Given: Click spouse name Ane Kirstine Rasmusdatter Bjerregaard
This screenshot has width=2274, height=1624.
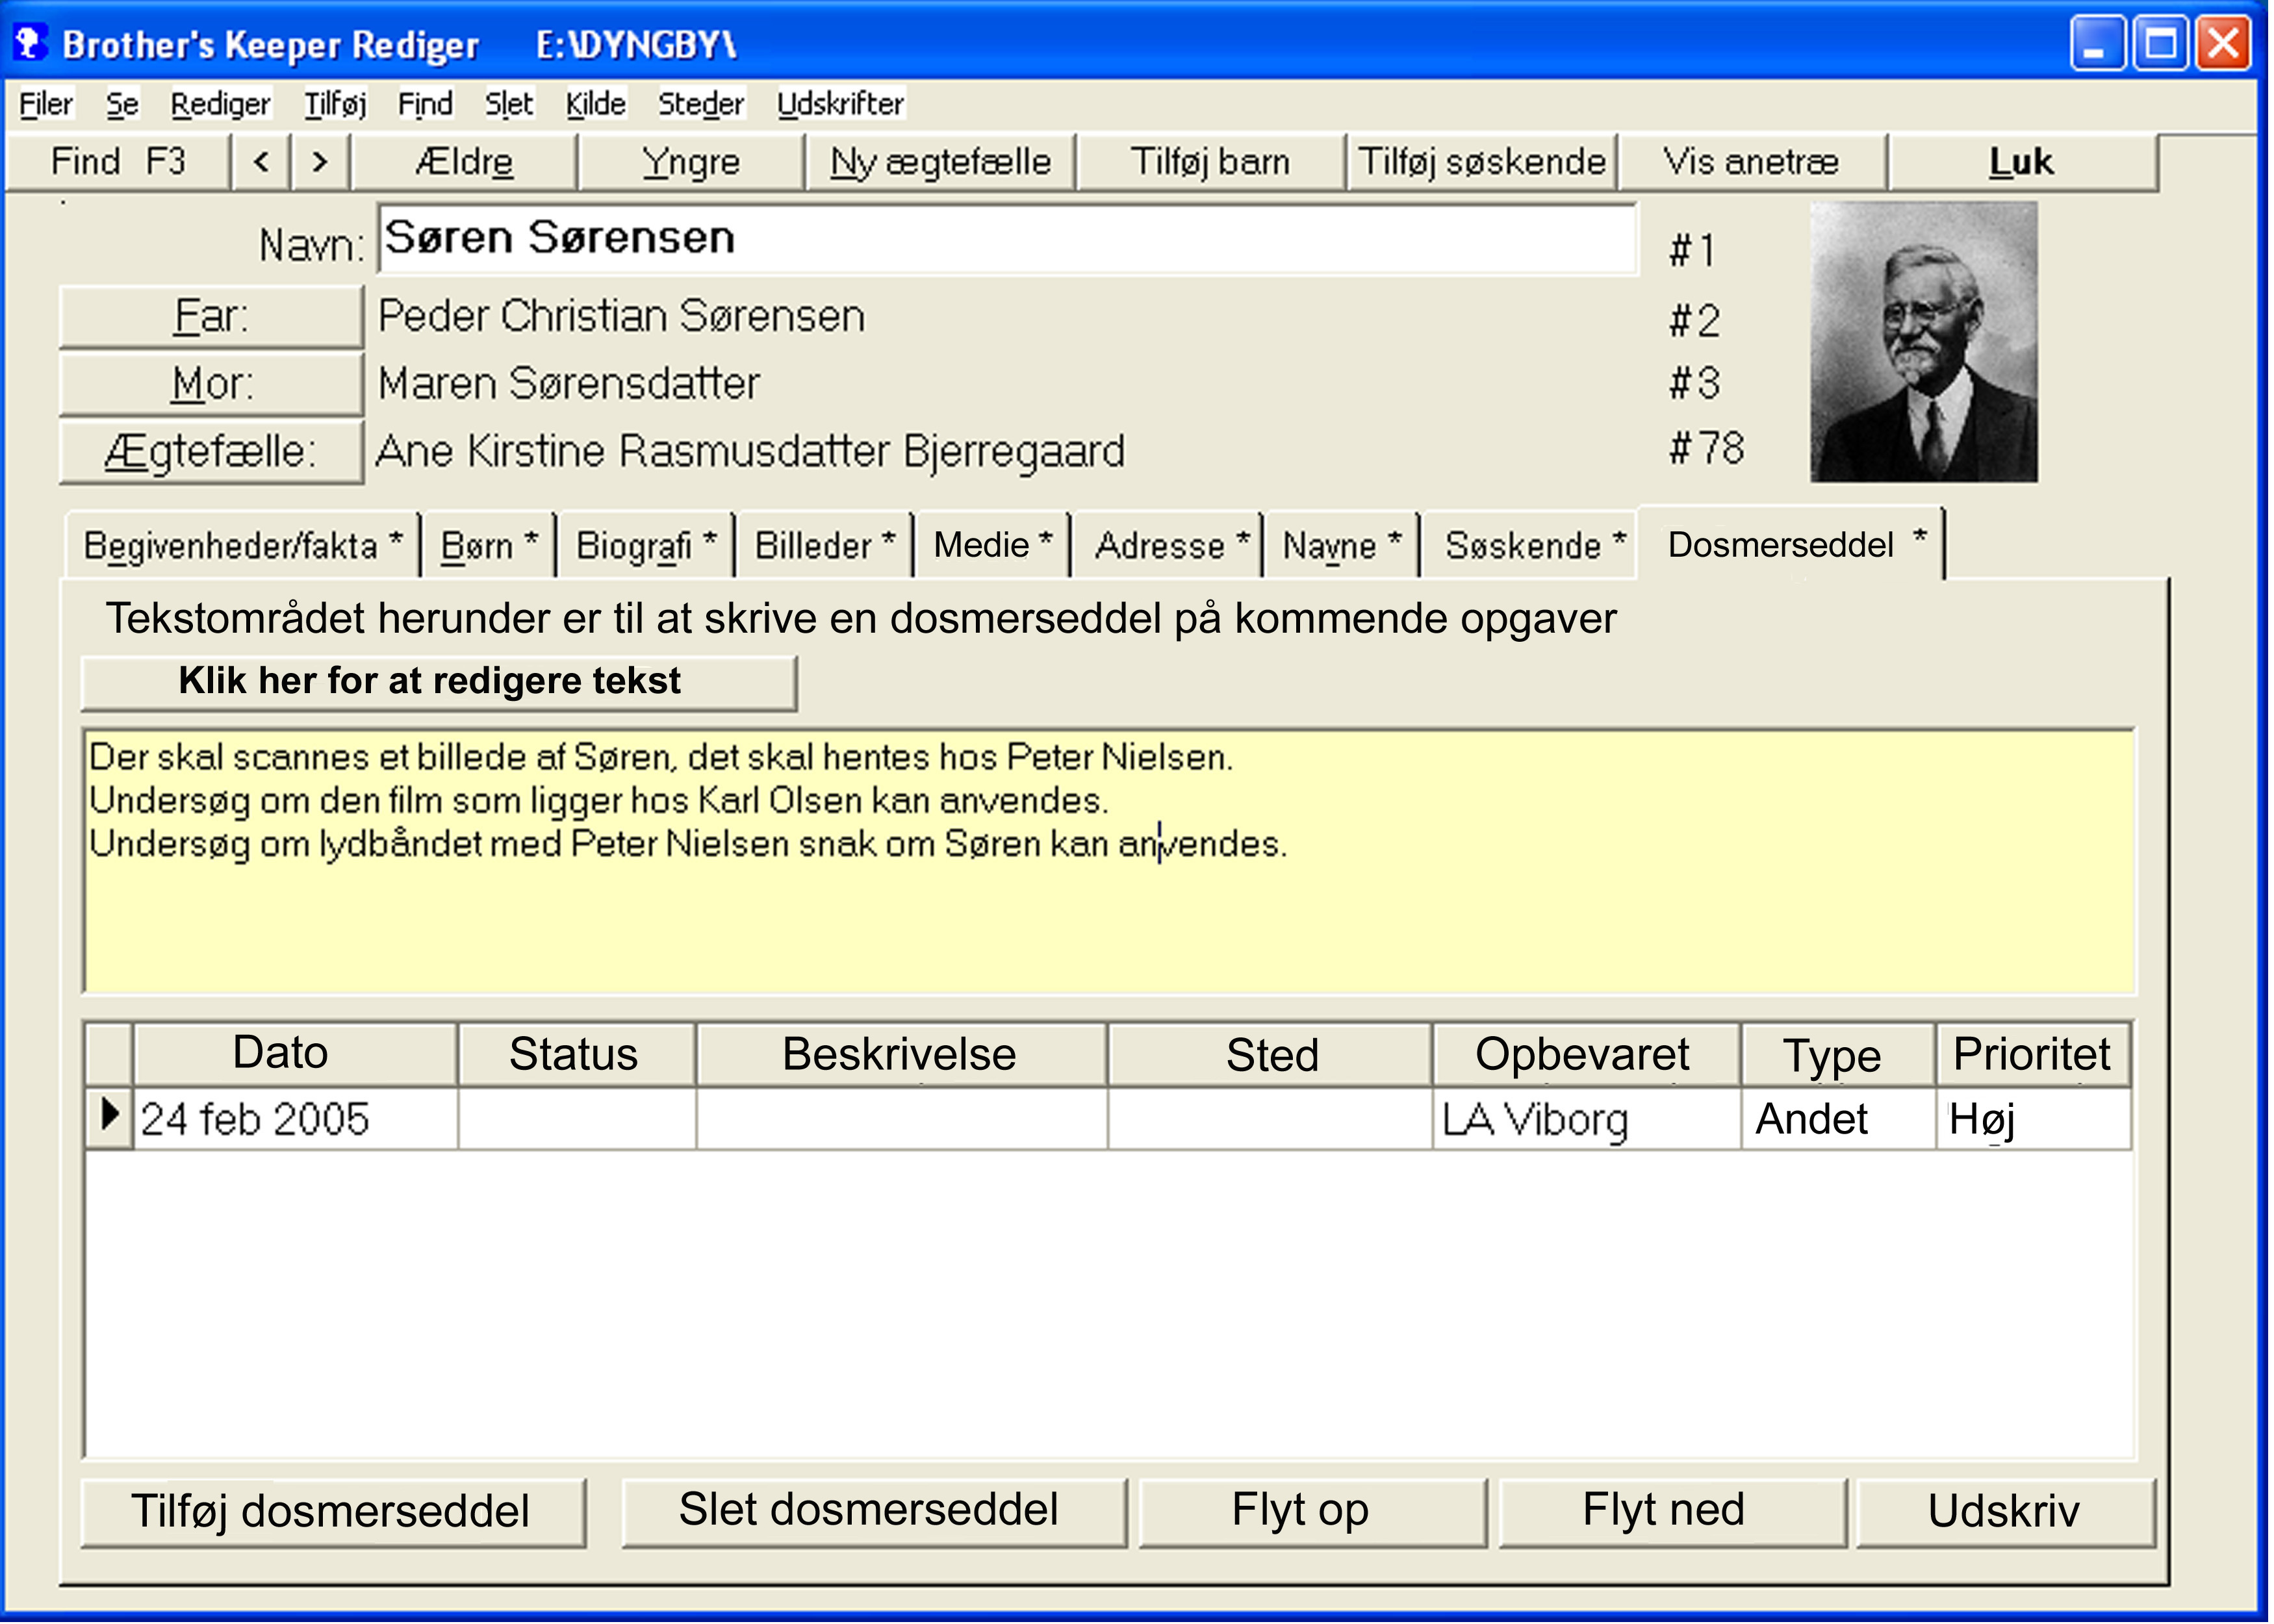Looking at the screenshot, I should click(x=750, y=451).
